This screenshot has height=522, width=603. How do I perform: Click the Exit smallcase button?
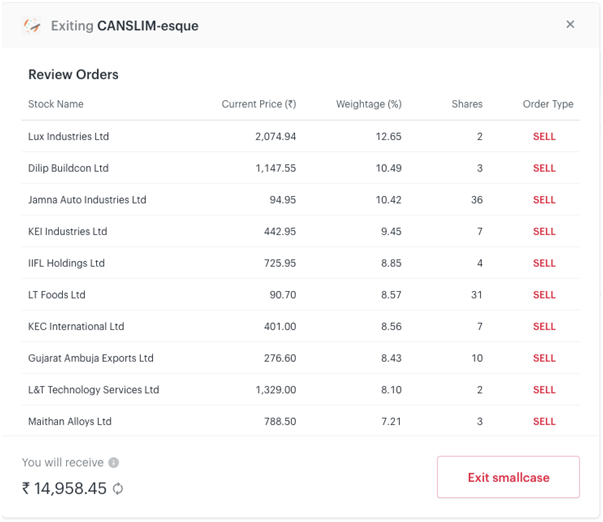(508, 477)
